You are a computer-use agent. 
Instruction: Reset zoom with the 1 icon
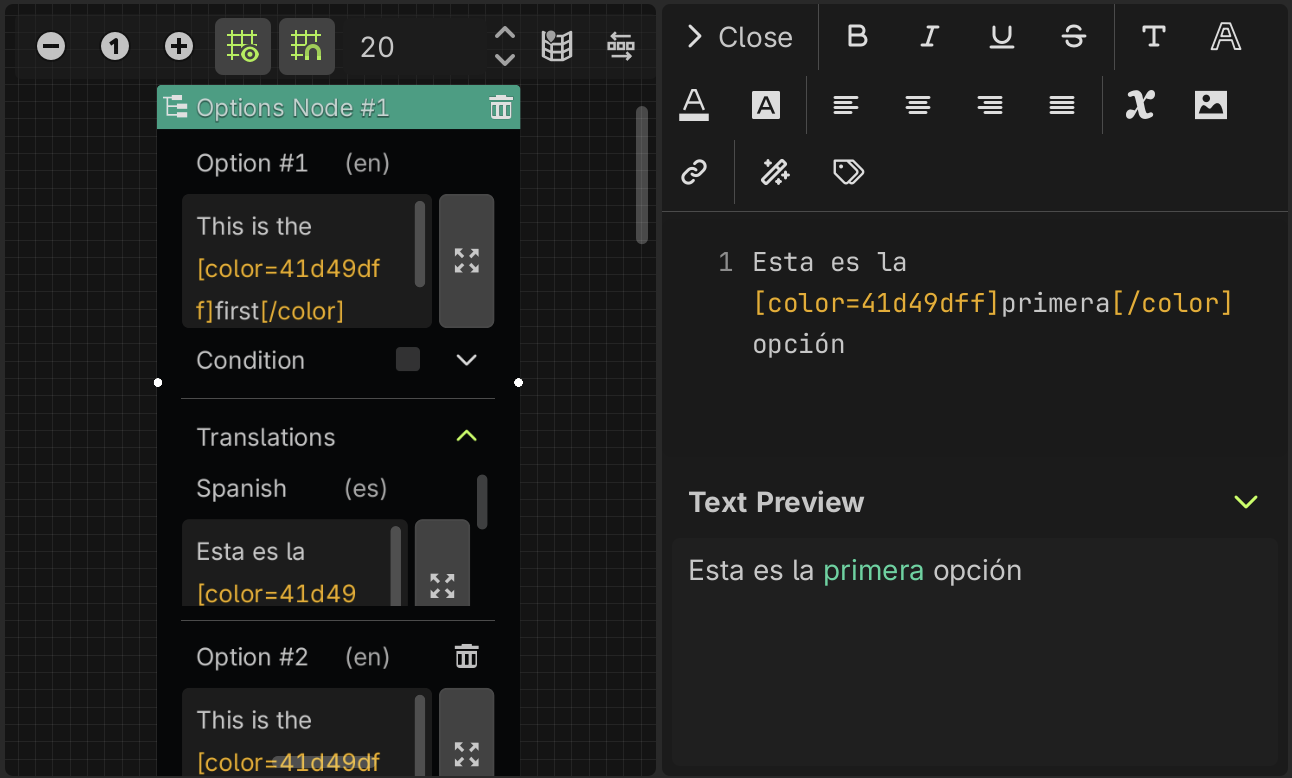[115, 46]
